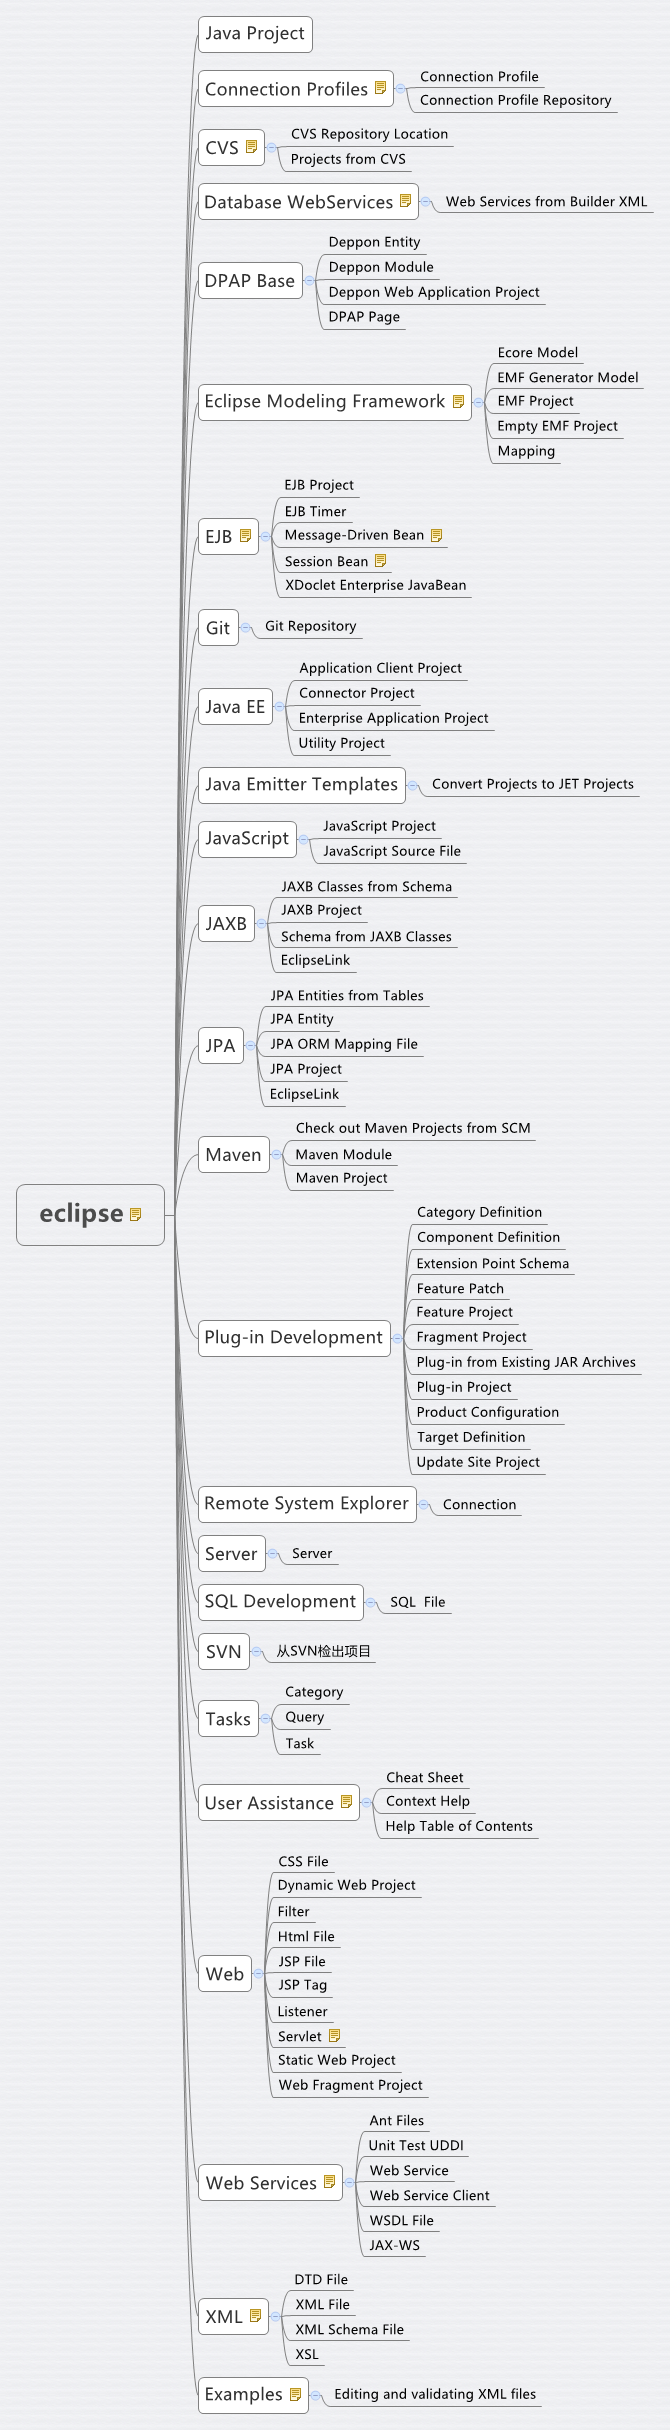The height and width of the screenshot is (2430, 670).
Task: Click the note icon on Examples node
Action: 295,2394
